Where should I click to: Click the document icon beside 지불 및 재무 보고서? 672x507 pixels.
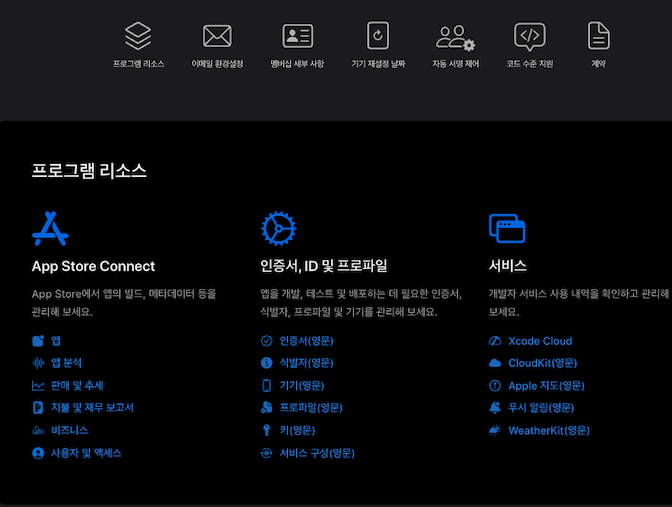38,408
